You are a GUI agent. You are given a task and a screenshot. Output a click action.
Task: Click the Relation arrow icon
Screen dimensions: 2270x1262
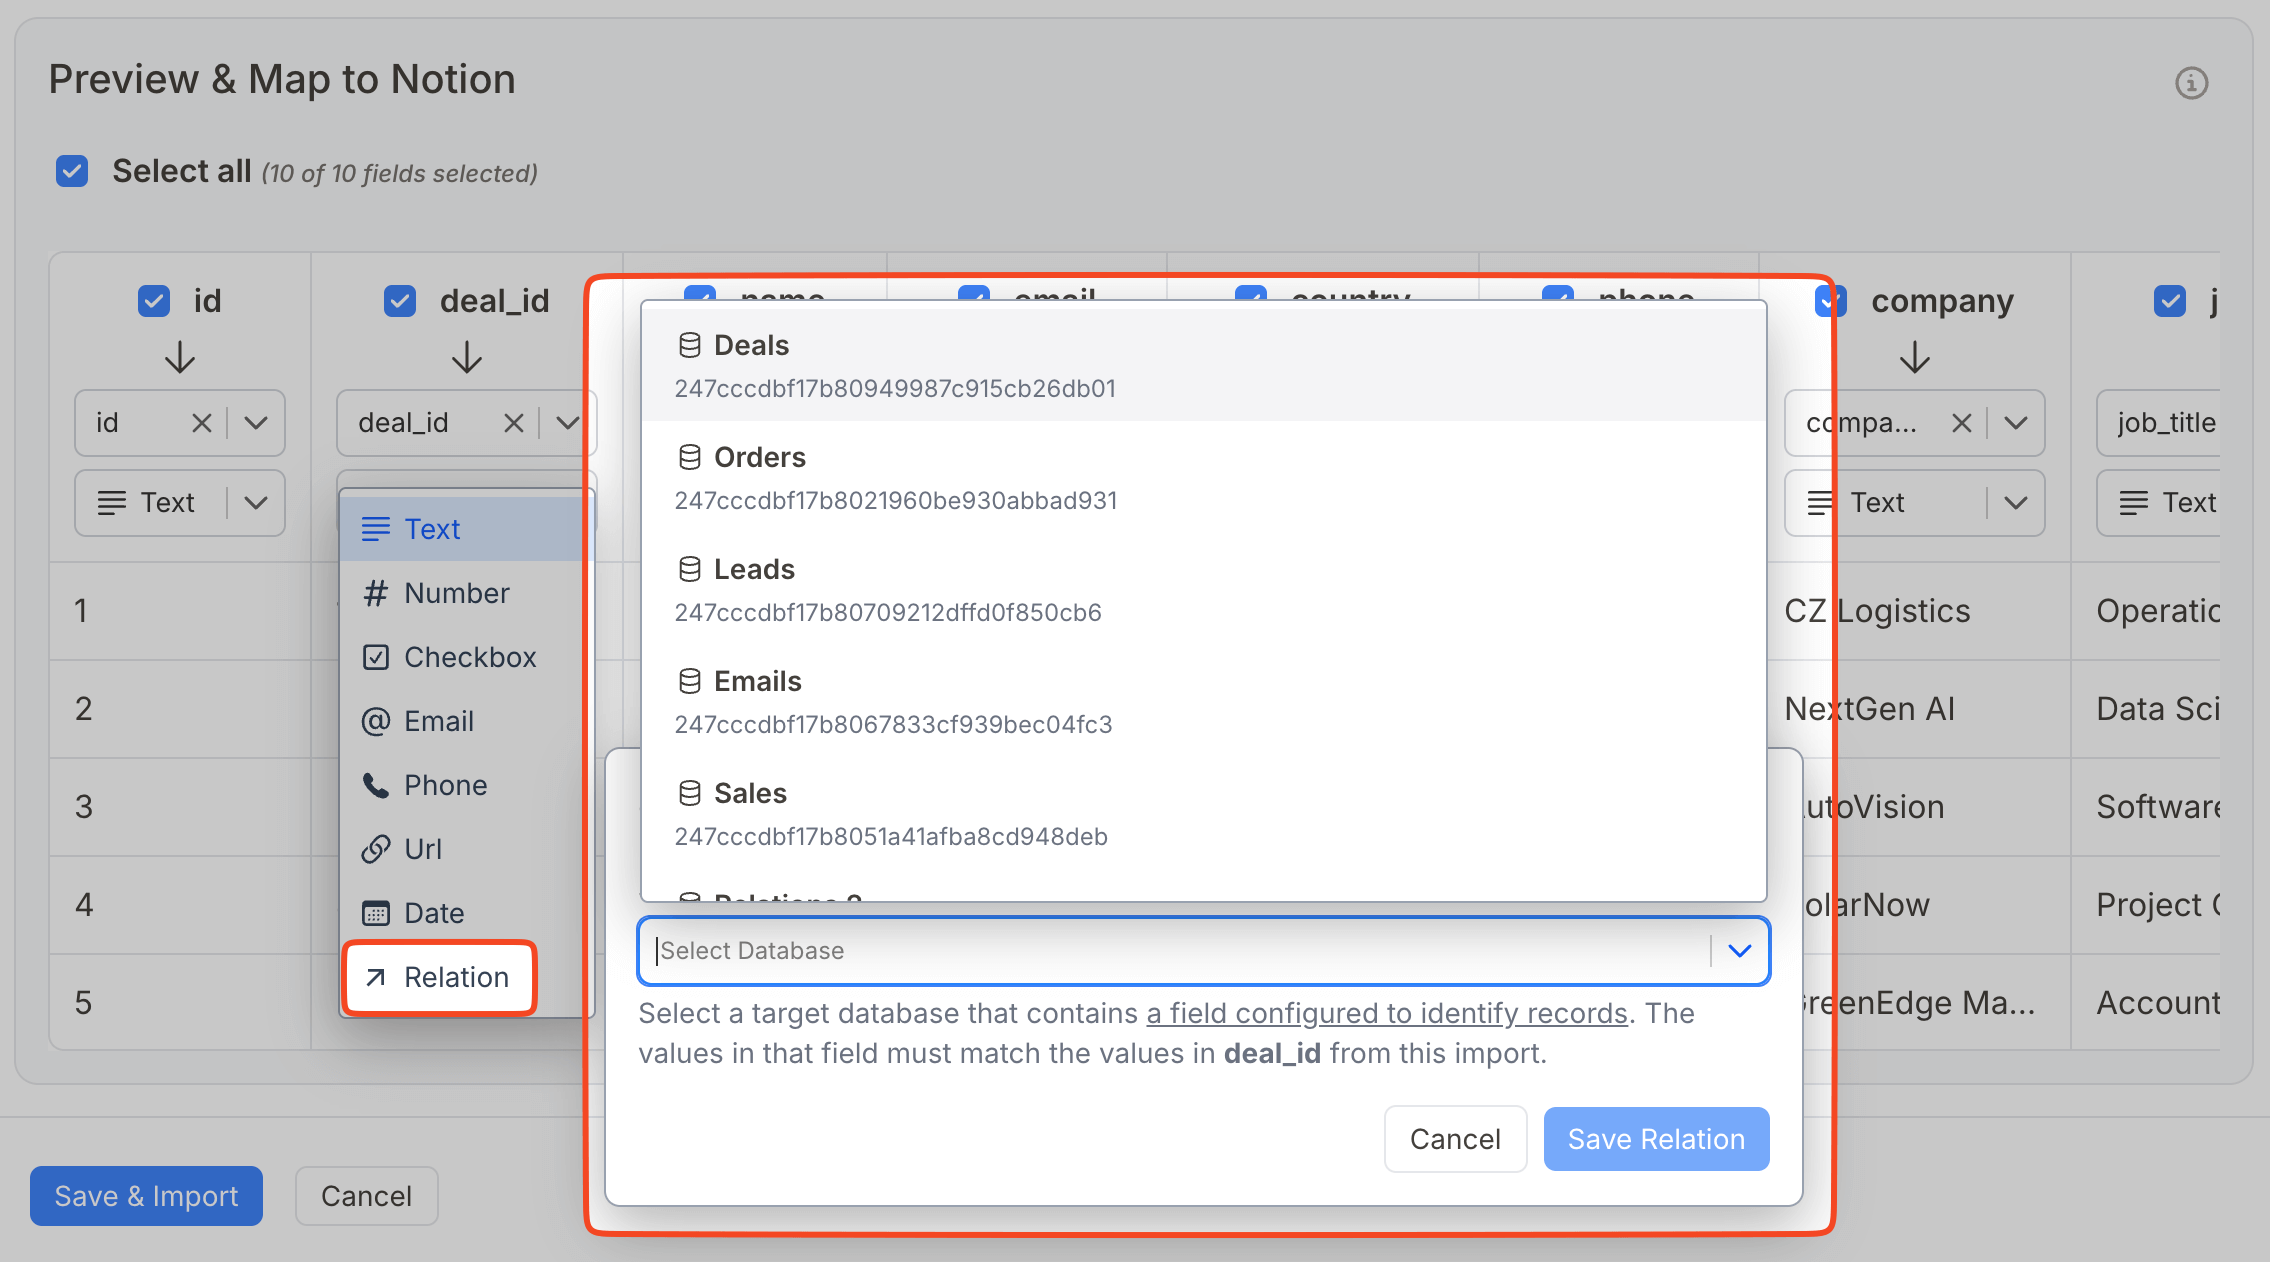pyautogui.click(x=376, y=977)
